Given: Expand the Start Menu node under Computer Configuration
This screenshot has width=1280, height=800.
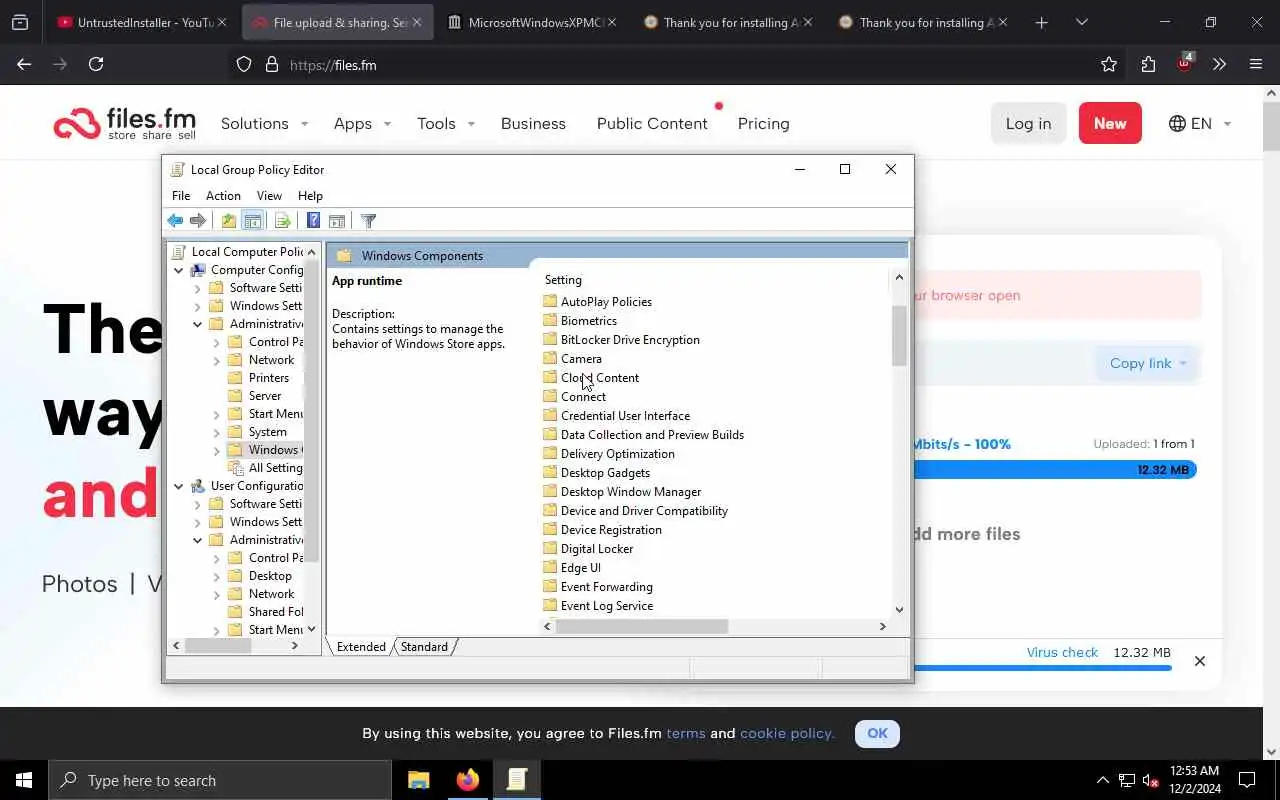Looking at the screenshot, I should 217,414.
